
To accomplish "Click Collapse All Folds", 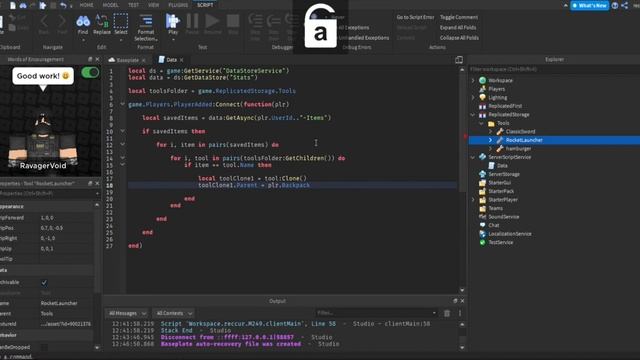I will pyautogui.click(x=459, y=38).
